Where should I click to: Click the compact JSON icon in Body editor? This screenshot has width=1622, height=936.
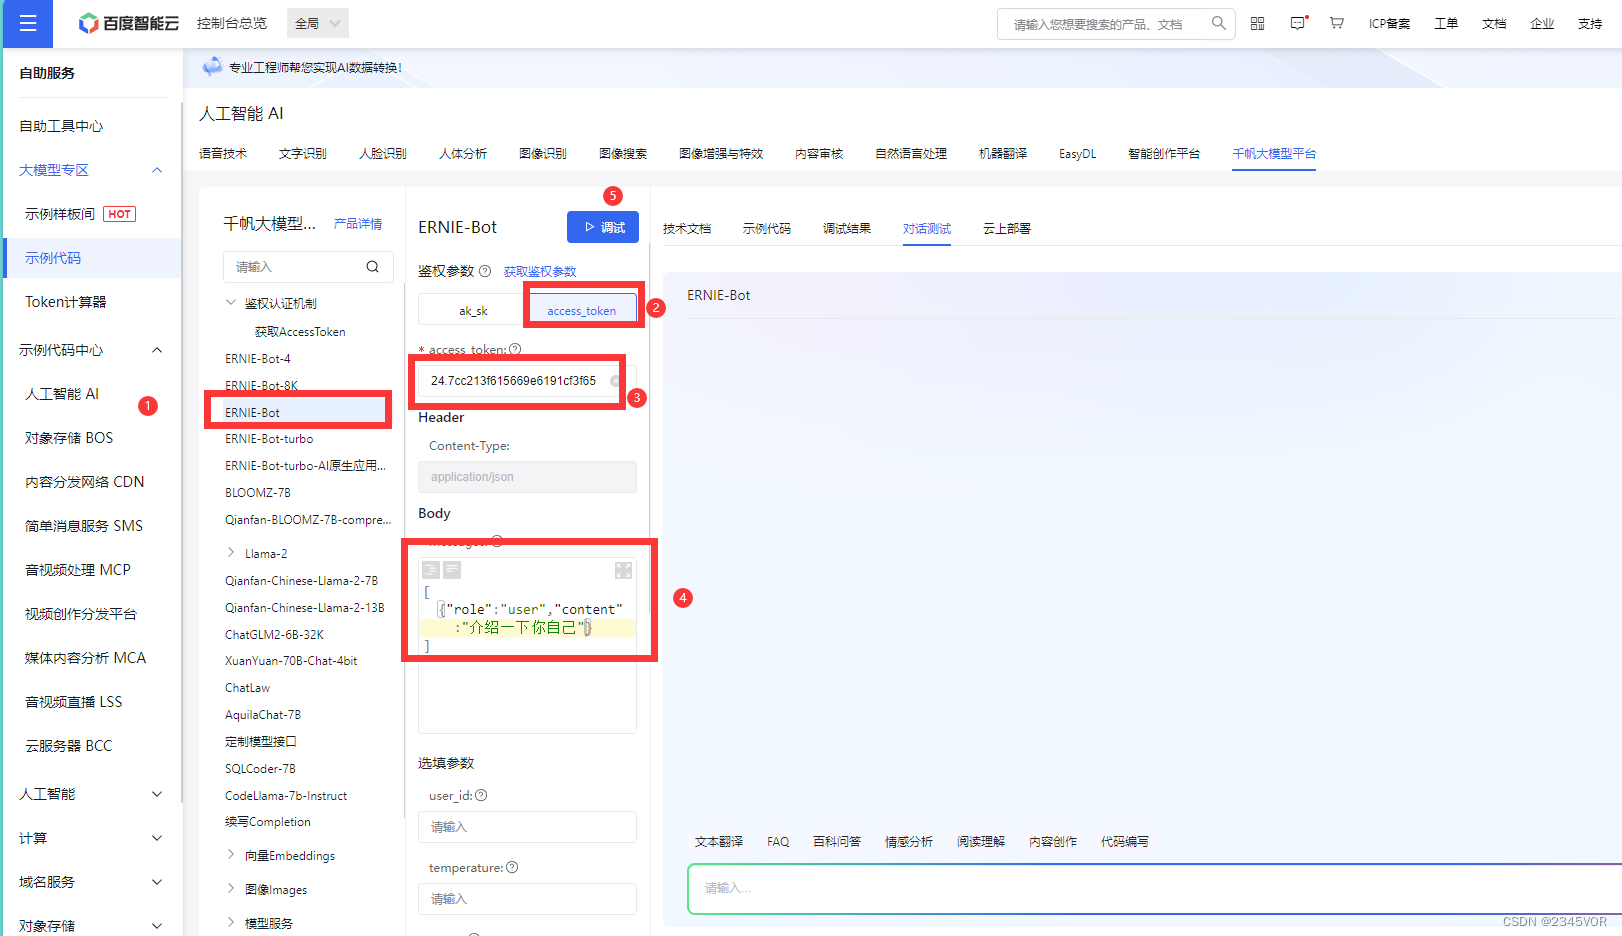point(452,570)
